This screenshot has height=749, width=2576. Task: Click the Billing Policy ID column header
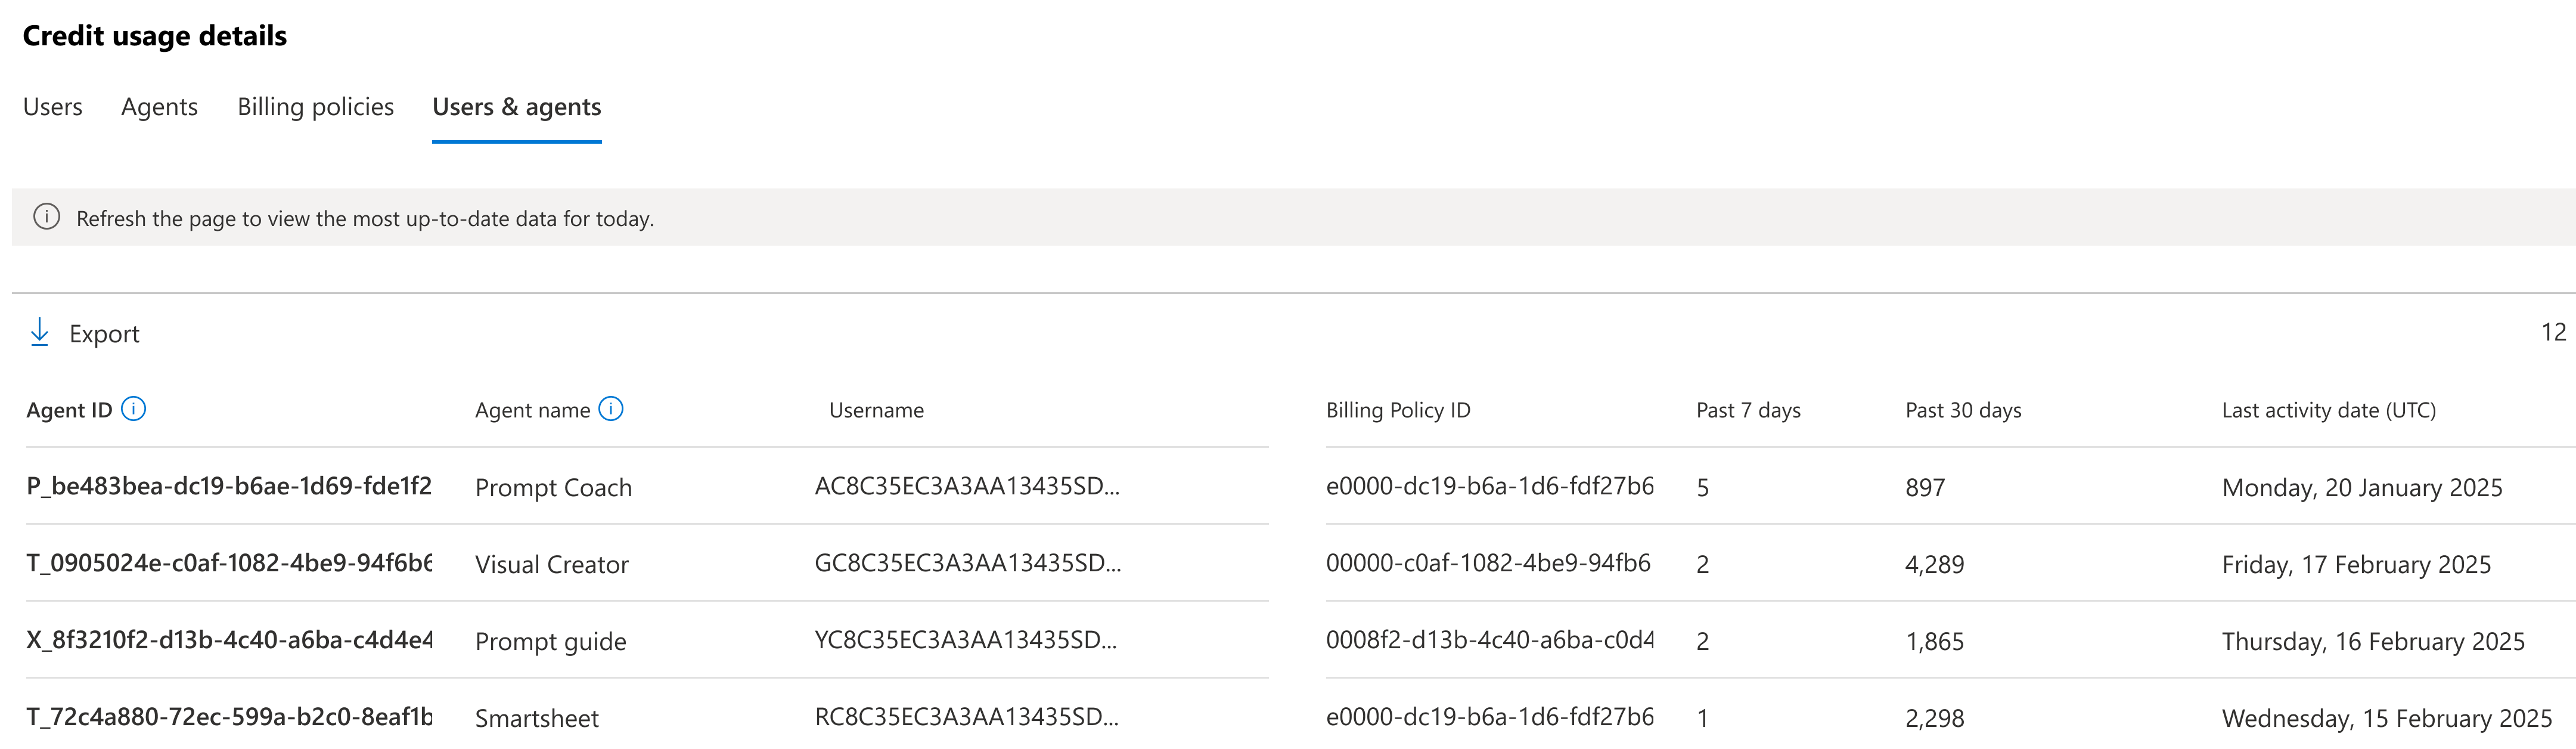point(1397,410)
